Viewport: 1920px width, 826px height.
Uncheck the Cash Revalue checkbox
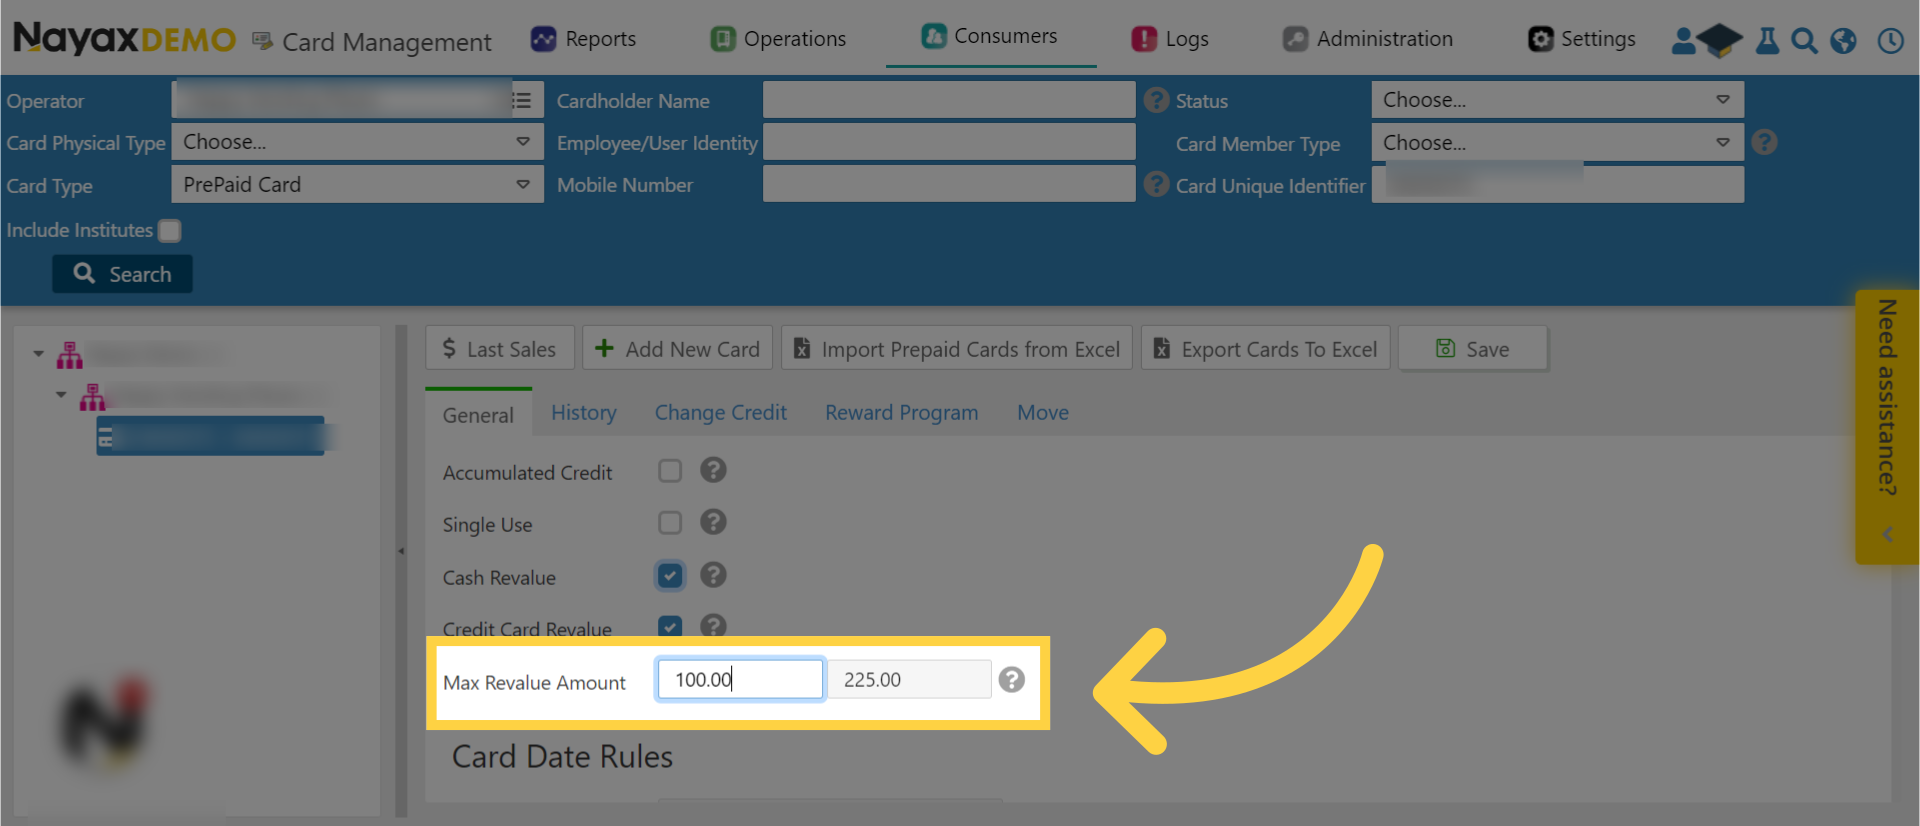(670, 576)
